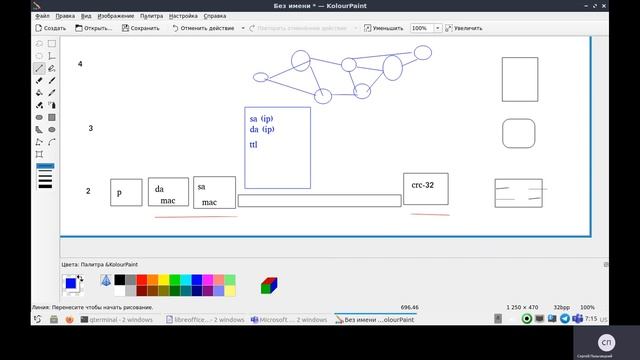Screen dimensions: 640x360
Task: Click the Увеличить zoom in button
Action: (x=464, y=28)
